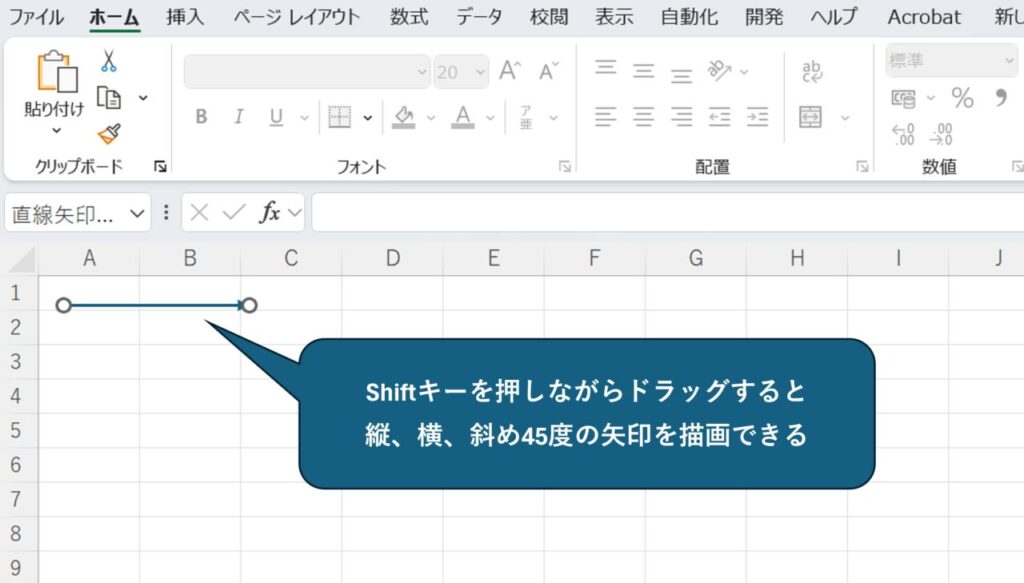
Task: Merge and center cells icon
Action: 810,118
